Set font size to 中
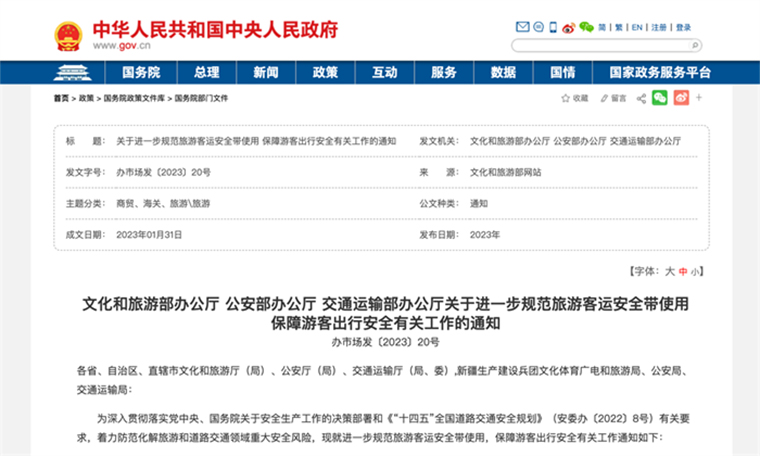The image size is (760, 456). point(683,271)
